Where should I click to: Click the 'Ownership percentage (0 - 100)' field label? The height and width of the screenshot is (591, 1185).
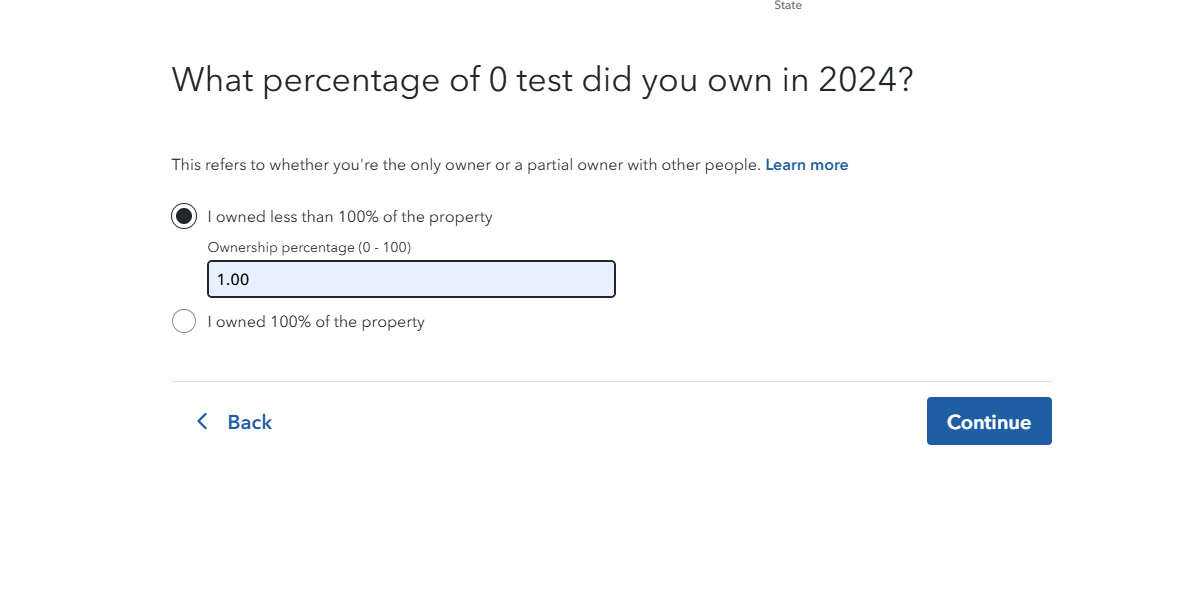(x=309, y=248)
